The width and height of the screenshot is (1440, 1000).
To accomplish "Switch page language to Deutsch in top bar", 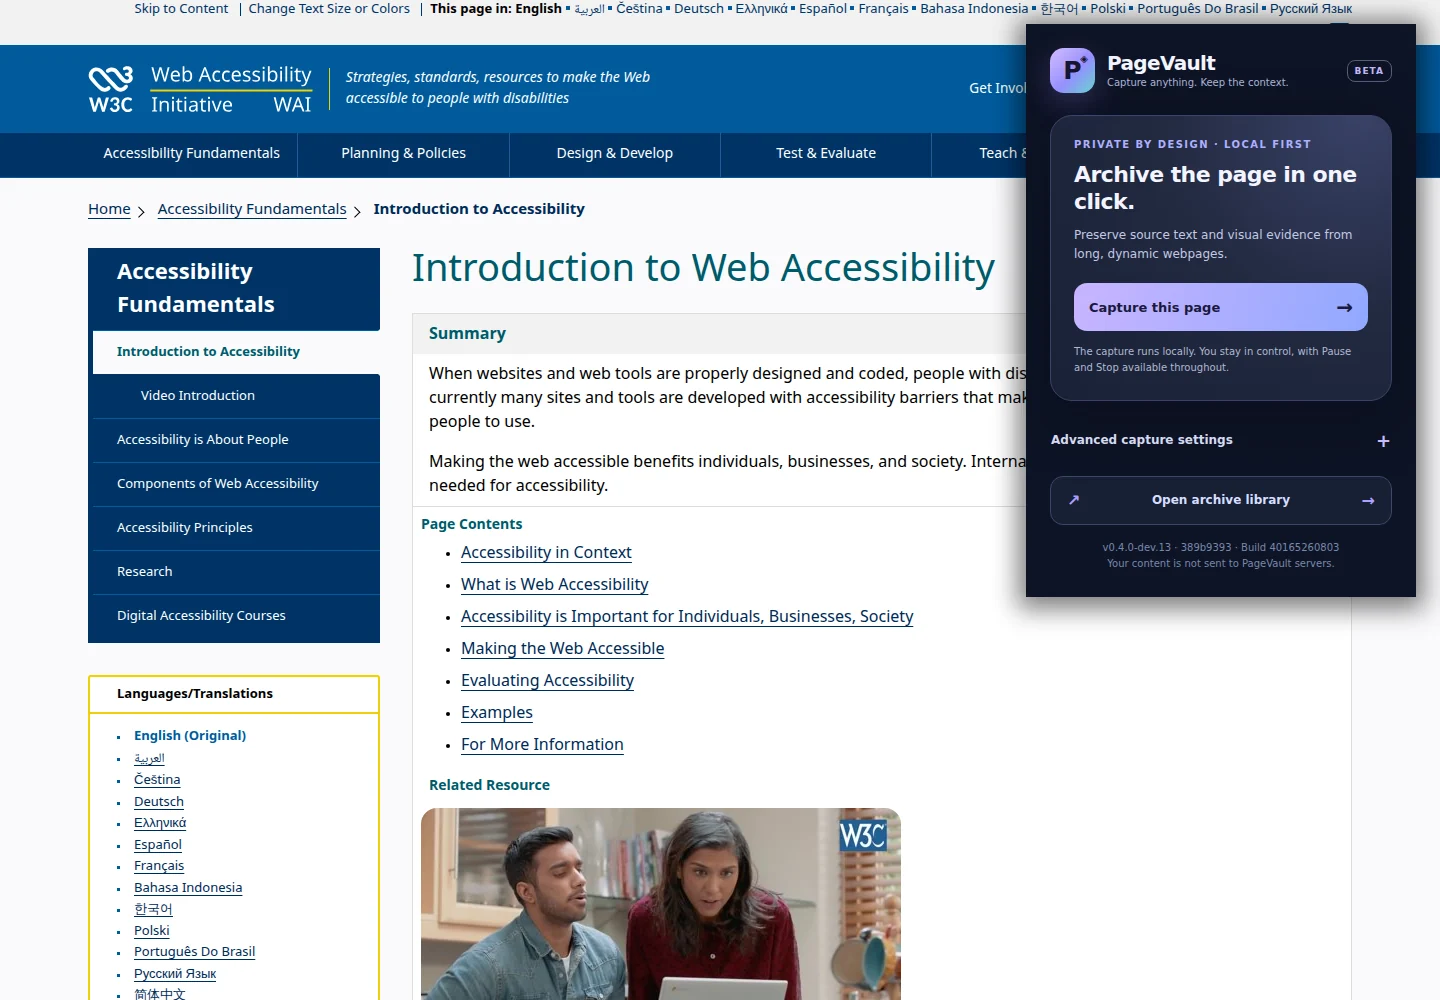I will (x=699, y=9).
